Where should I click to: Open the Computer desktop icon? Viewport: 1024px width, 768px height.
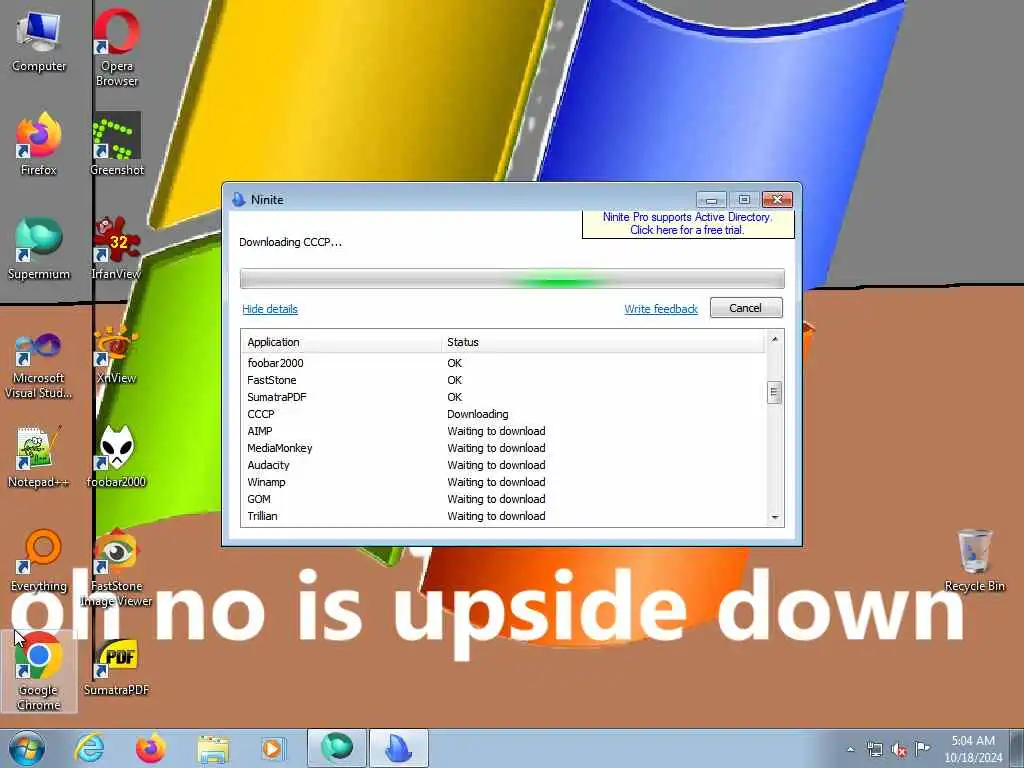tap(39, 42)
